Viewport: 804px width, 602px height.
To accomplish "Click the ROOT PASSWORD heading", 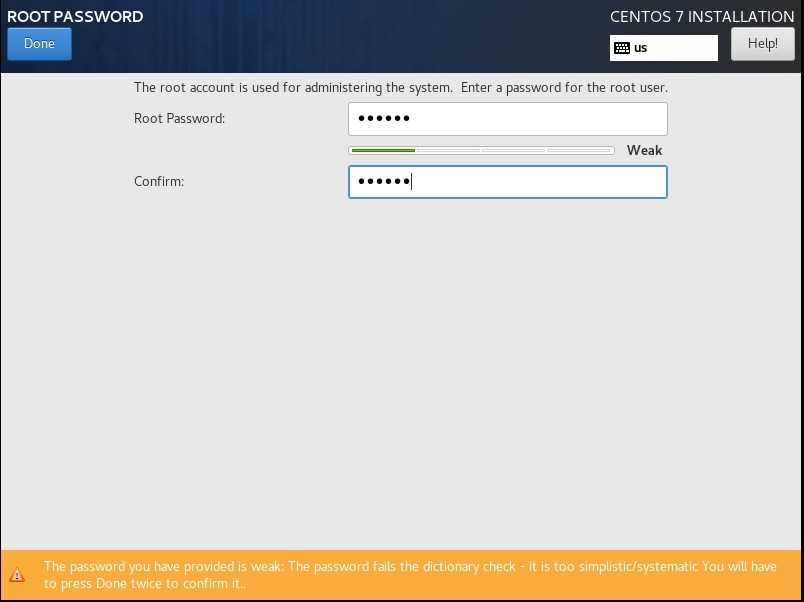I will tap(75, 16).
